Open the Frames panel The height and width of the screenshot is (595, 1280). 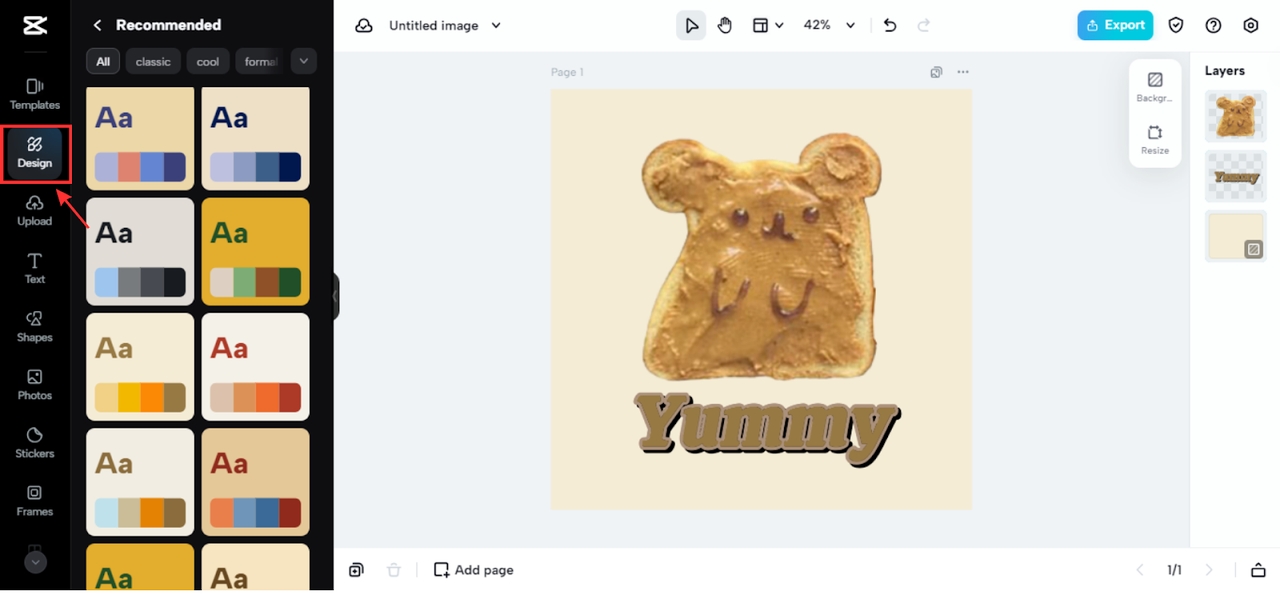tap(35, 500)
